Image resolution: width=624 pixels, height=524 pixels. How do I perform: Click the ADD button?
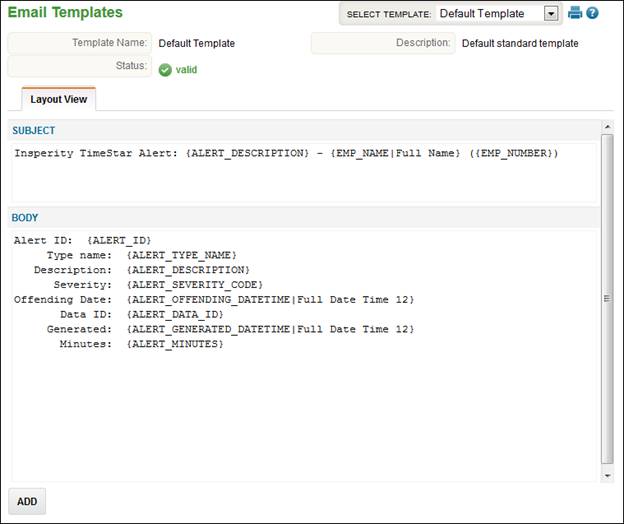[x=27, y=501]
